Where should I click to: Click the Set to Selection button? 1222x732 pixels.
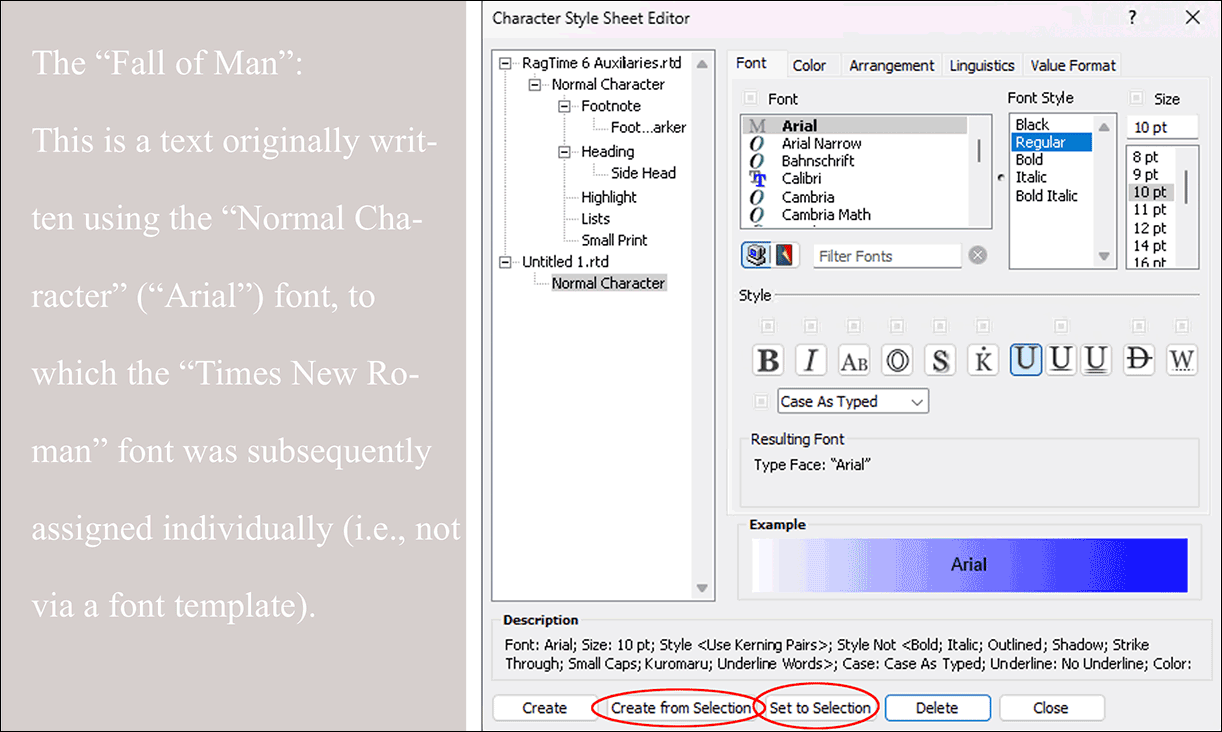tap(819, 708)
